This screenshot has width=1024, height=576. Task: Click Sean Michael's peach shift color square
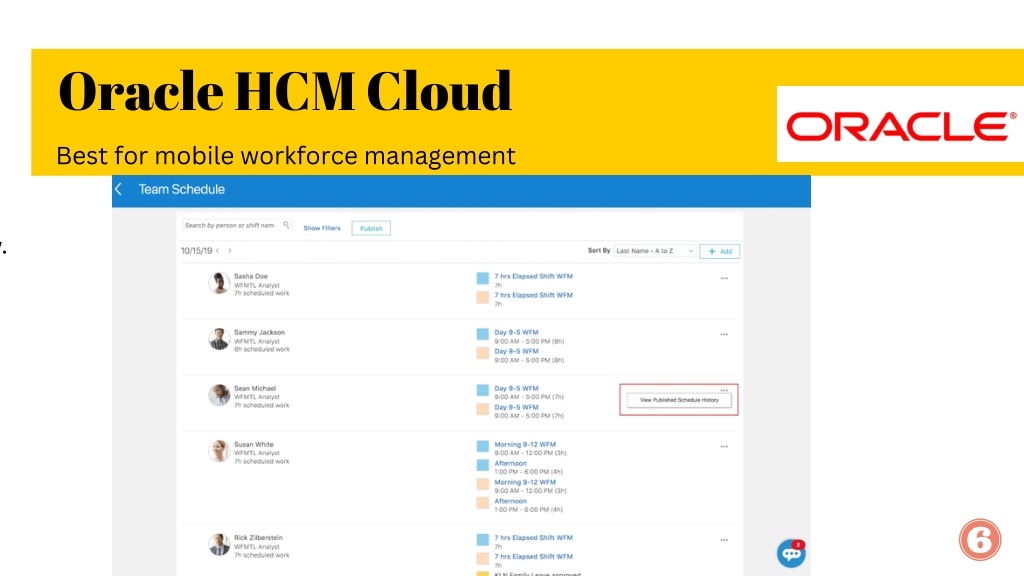[483, 409]
